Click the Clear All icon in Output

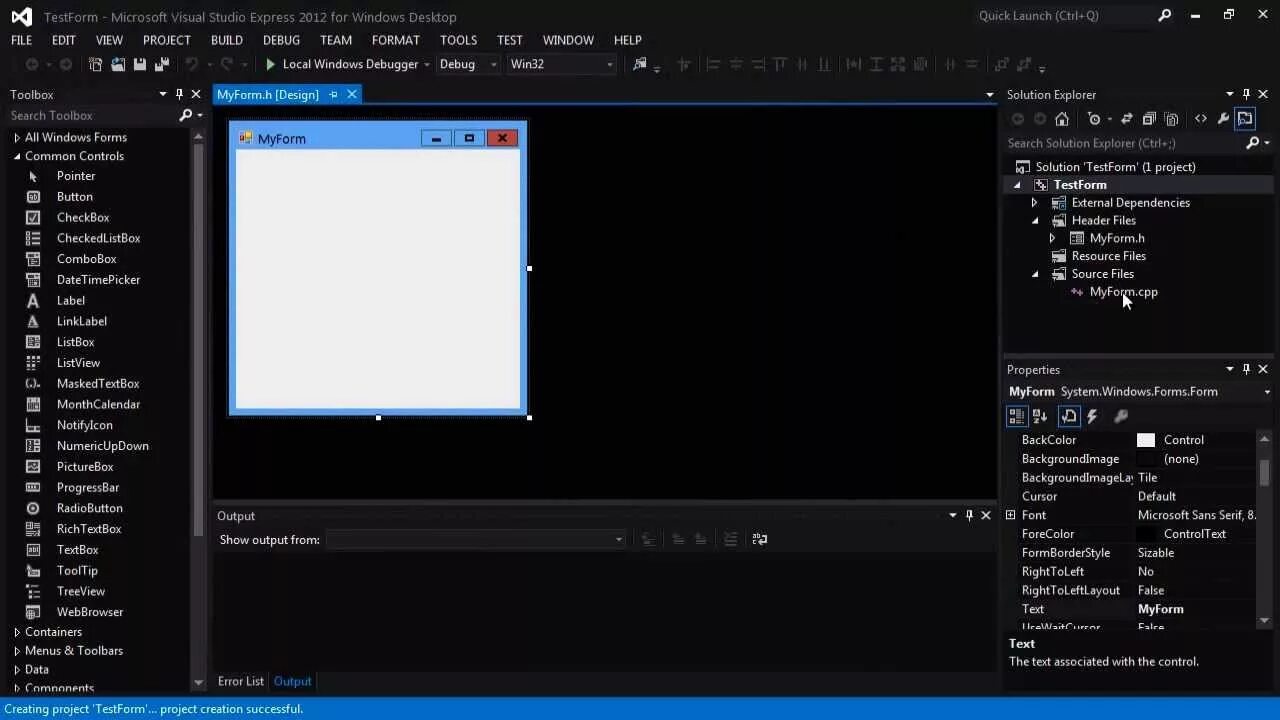[730, 539]
